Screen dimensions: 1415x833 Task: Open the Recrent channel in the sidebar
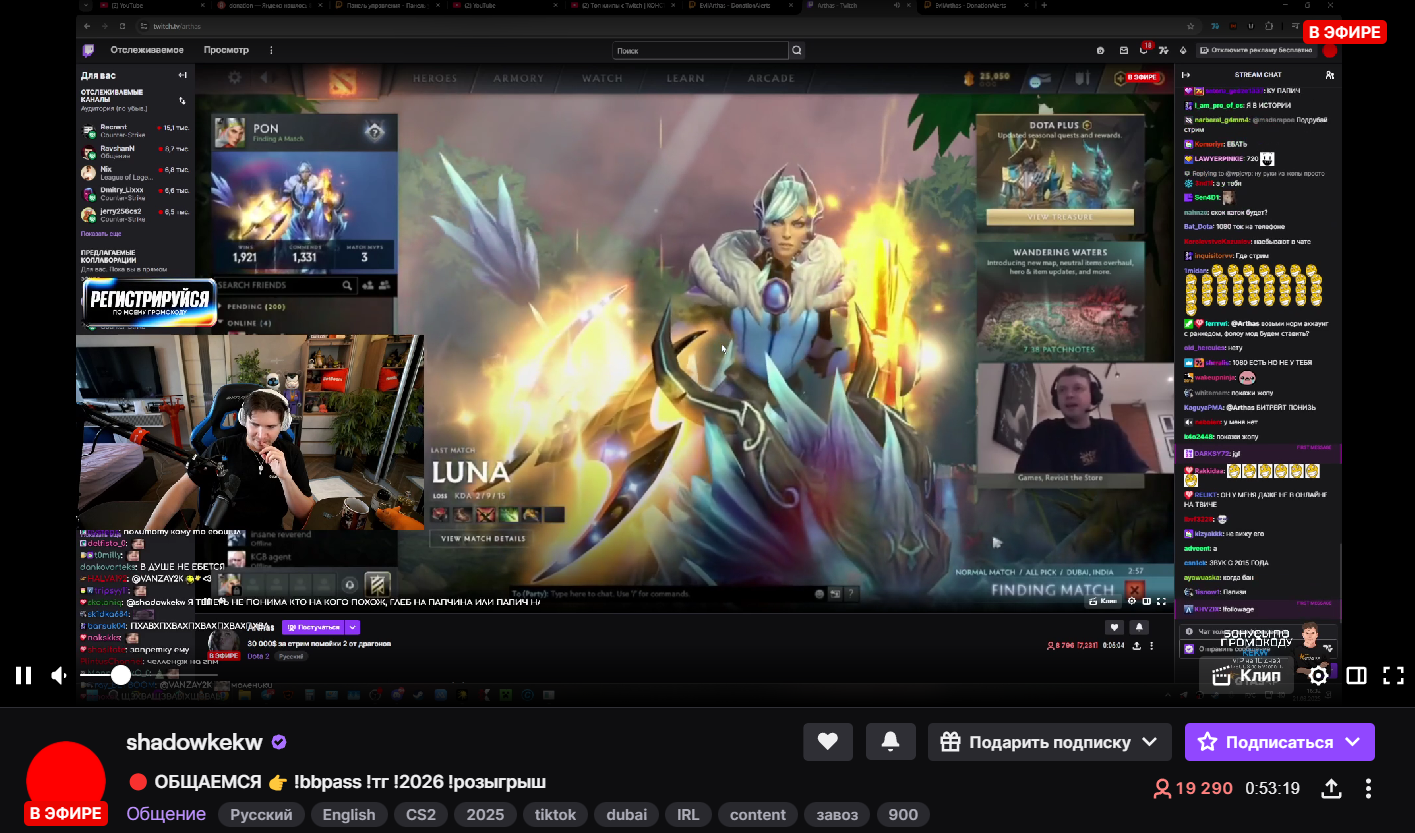point(135,130)
